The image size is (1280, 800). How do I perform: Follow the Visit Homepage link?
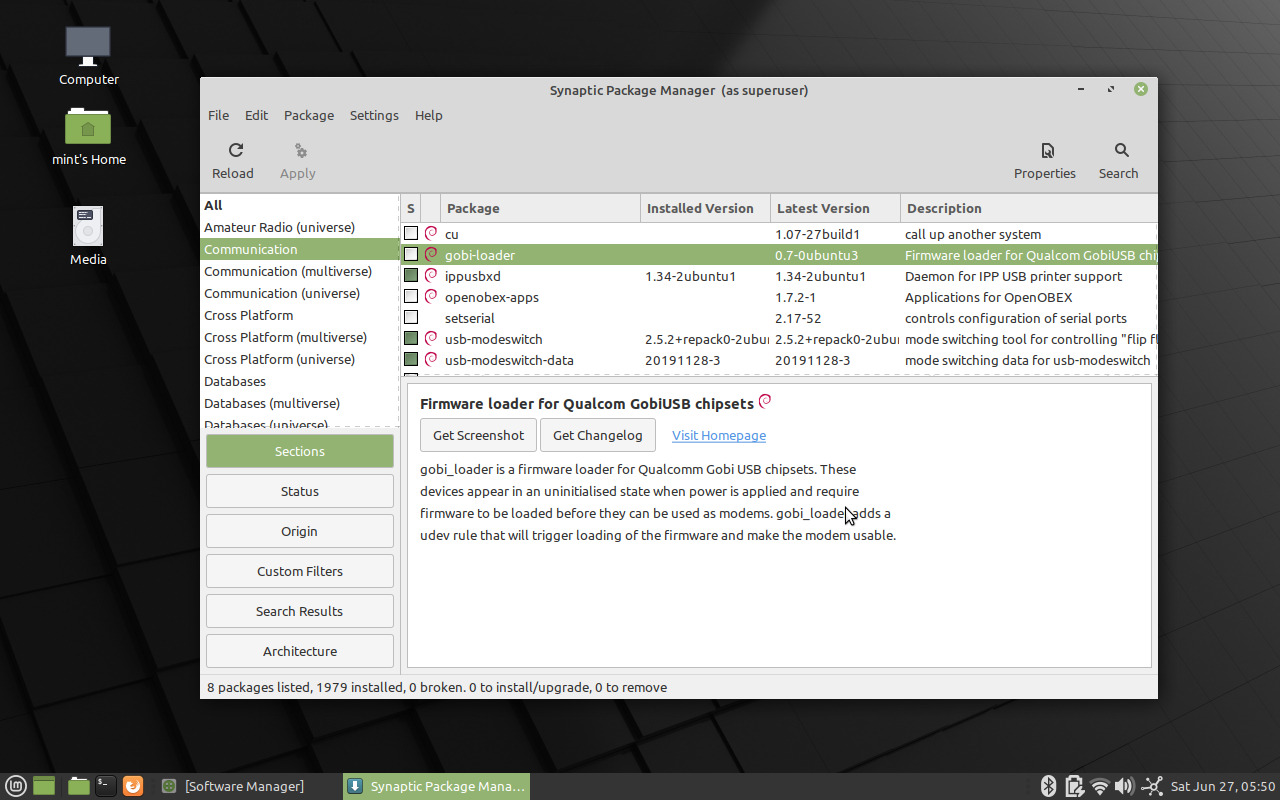tap(718, 435)
